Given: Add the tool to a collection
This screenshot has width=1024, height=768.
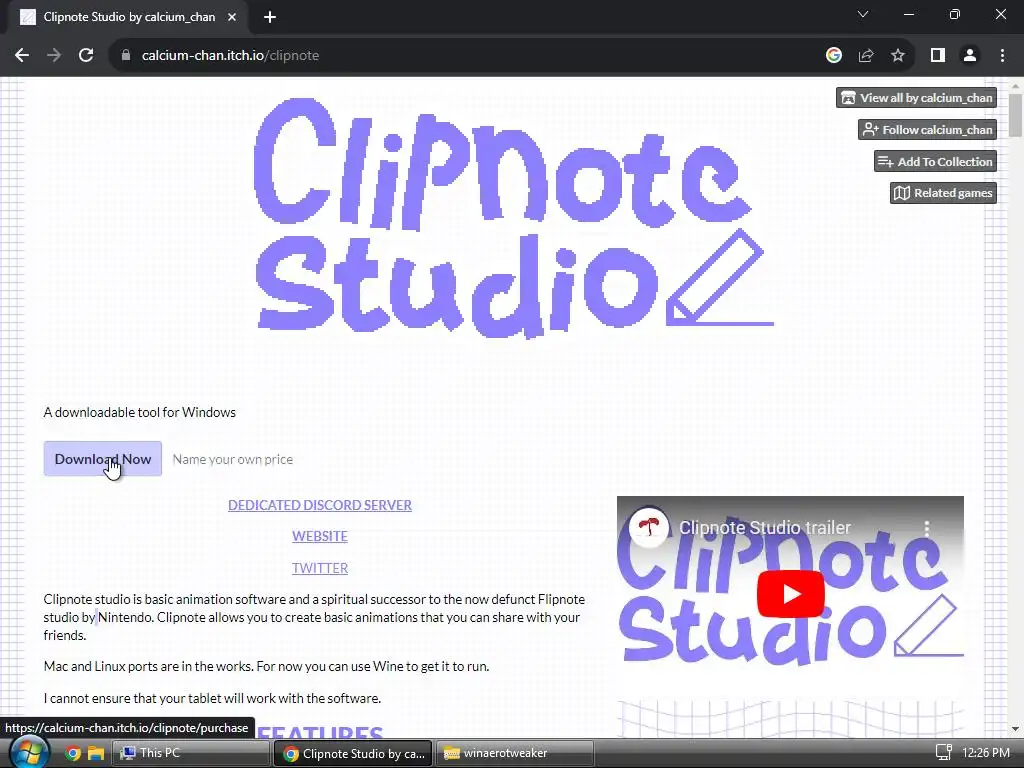Looking at the screenshot, I should (935, 161).
